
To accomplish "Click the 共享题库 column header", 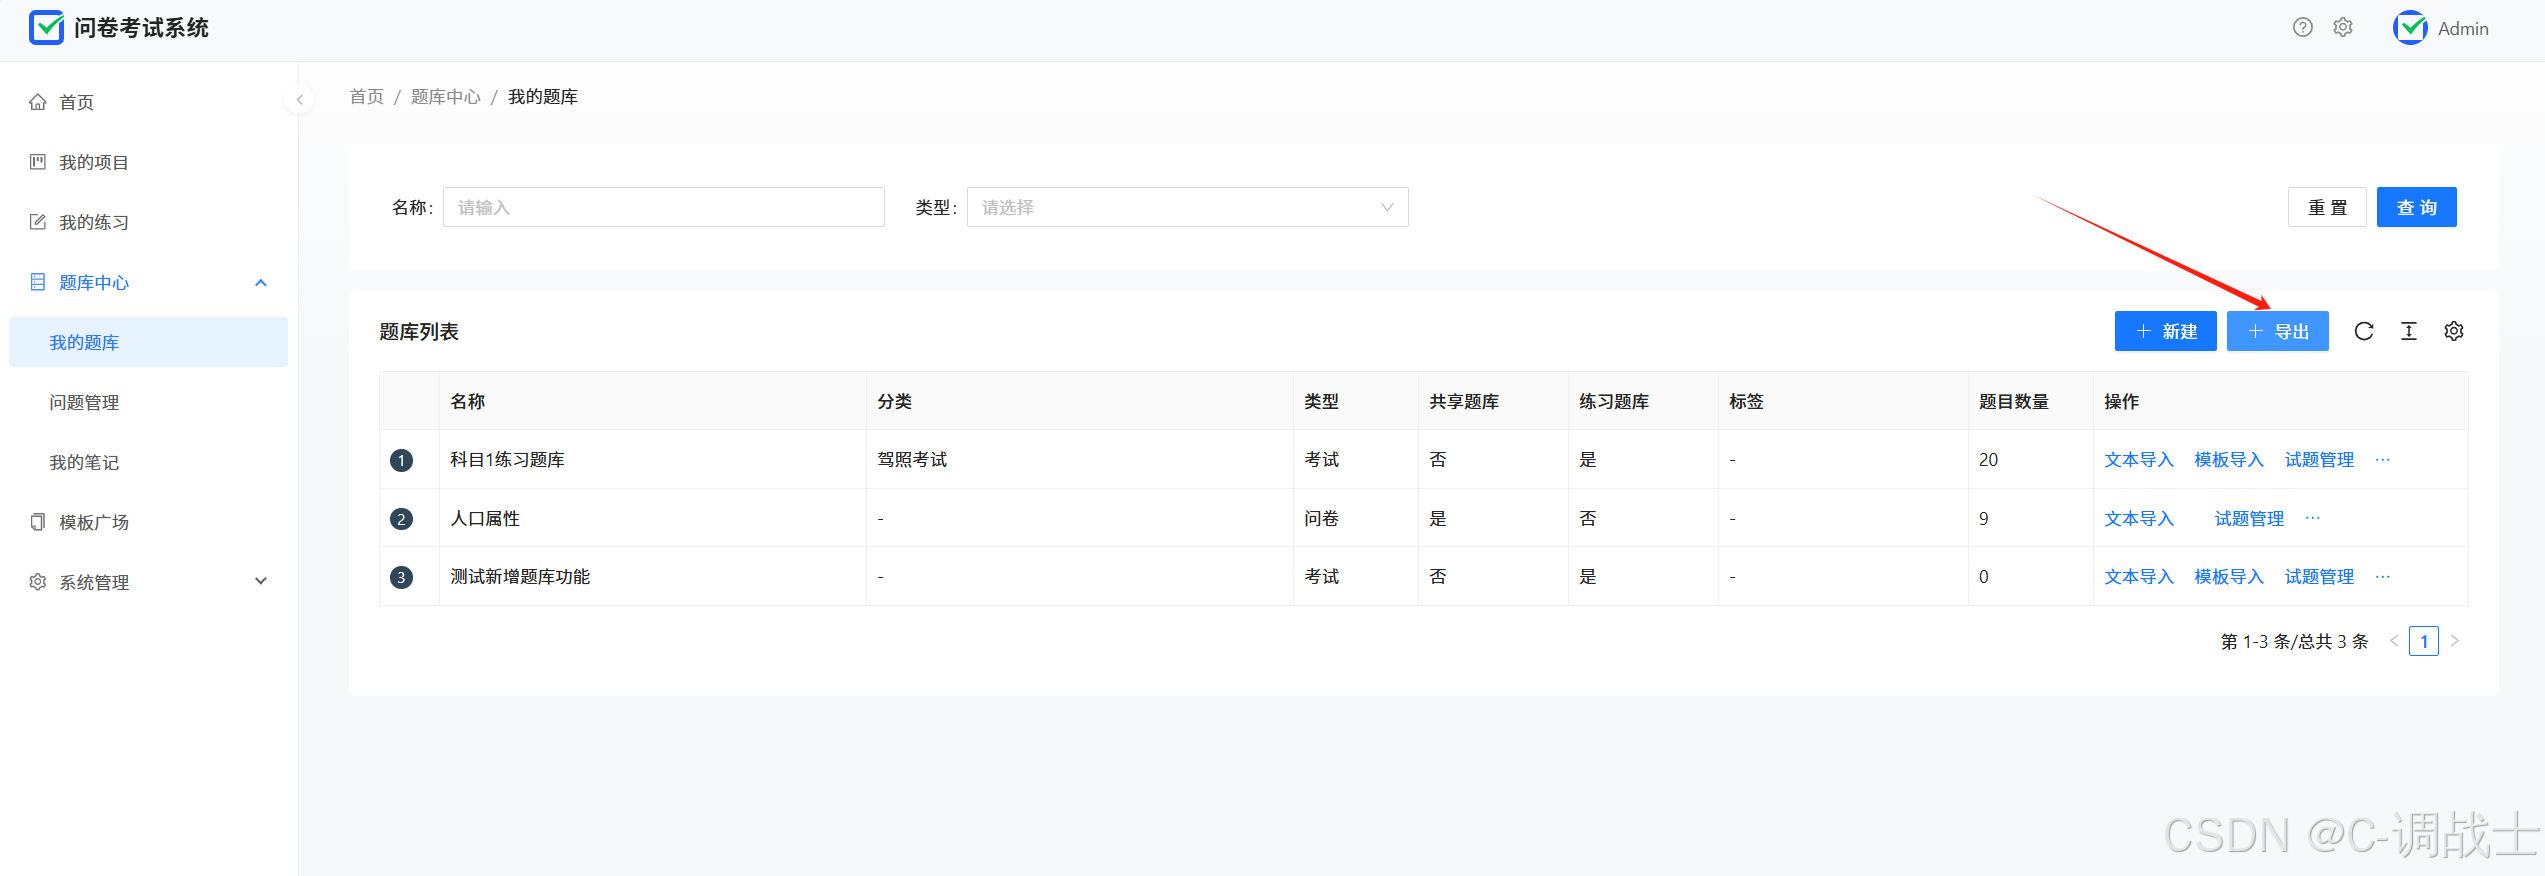I will 1493,401.
